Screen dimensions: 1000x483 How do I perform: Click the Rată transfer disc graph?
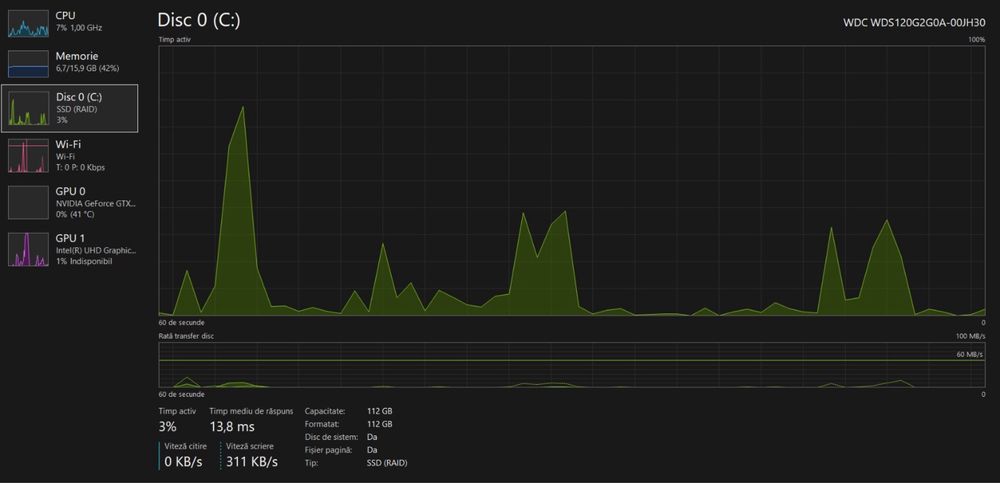click(572, 365)
